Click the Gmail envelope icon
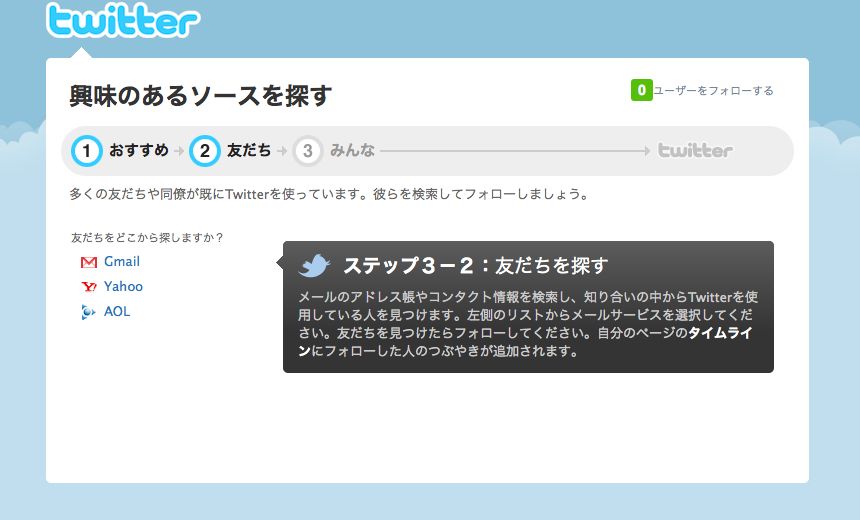 88,262
